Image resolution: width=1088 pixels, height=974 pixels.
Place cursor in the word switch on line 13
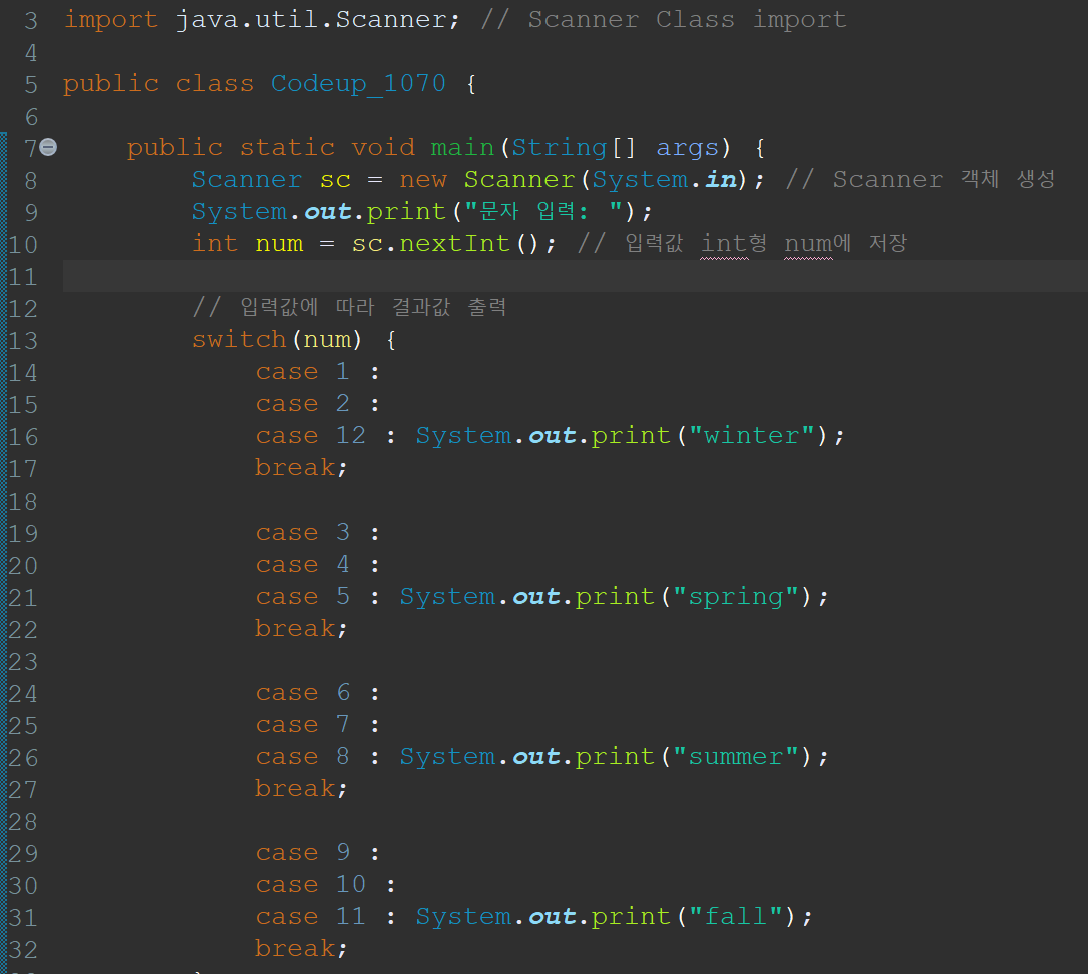(239, 339)
